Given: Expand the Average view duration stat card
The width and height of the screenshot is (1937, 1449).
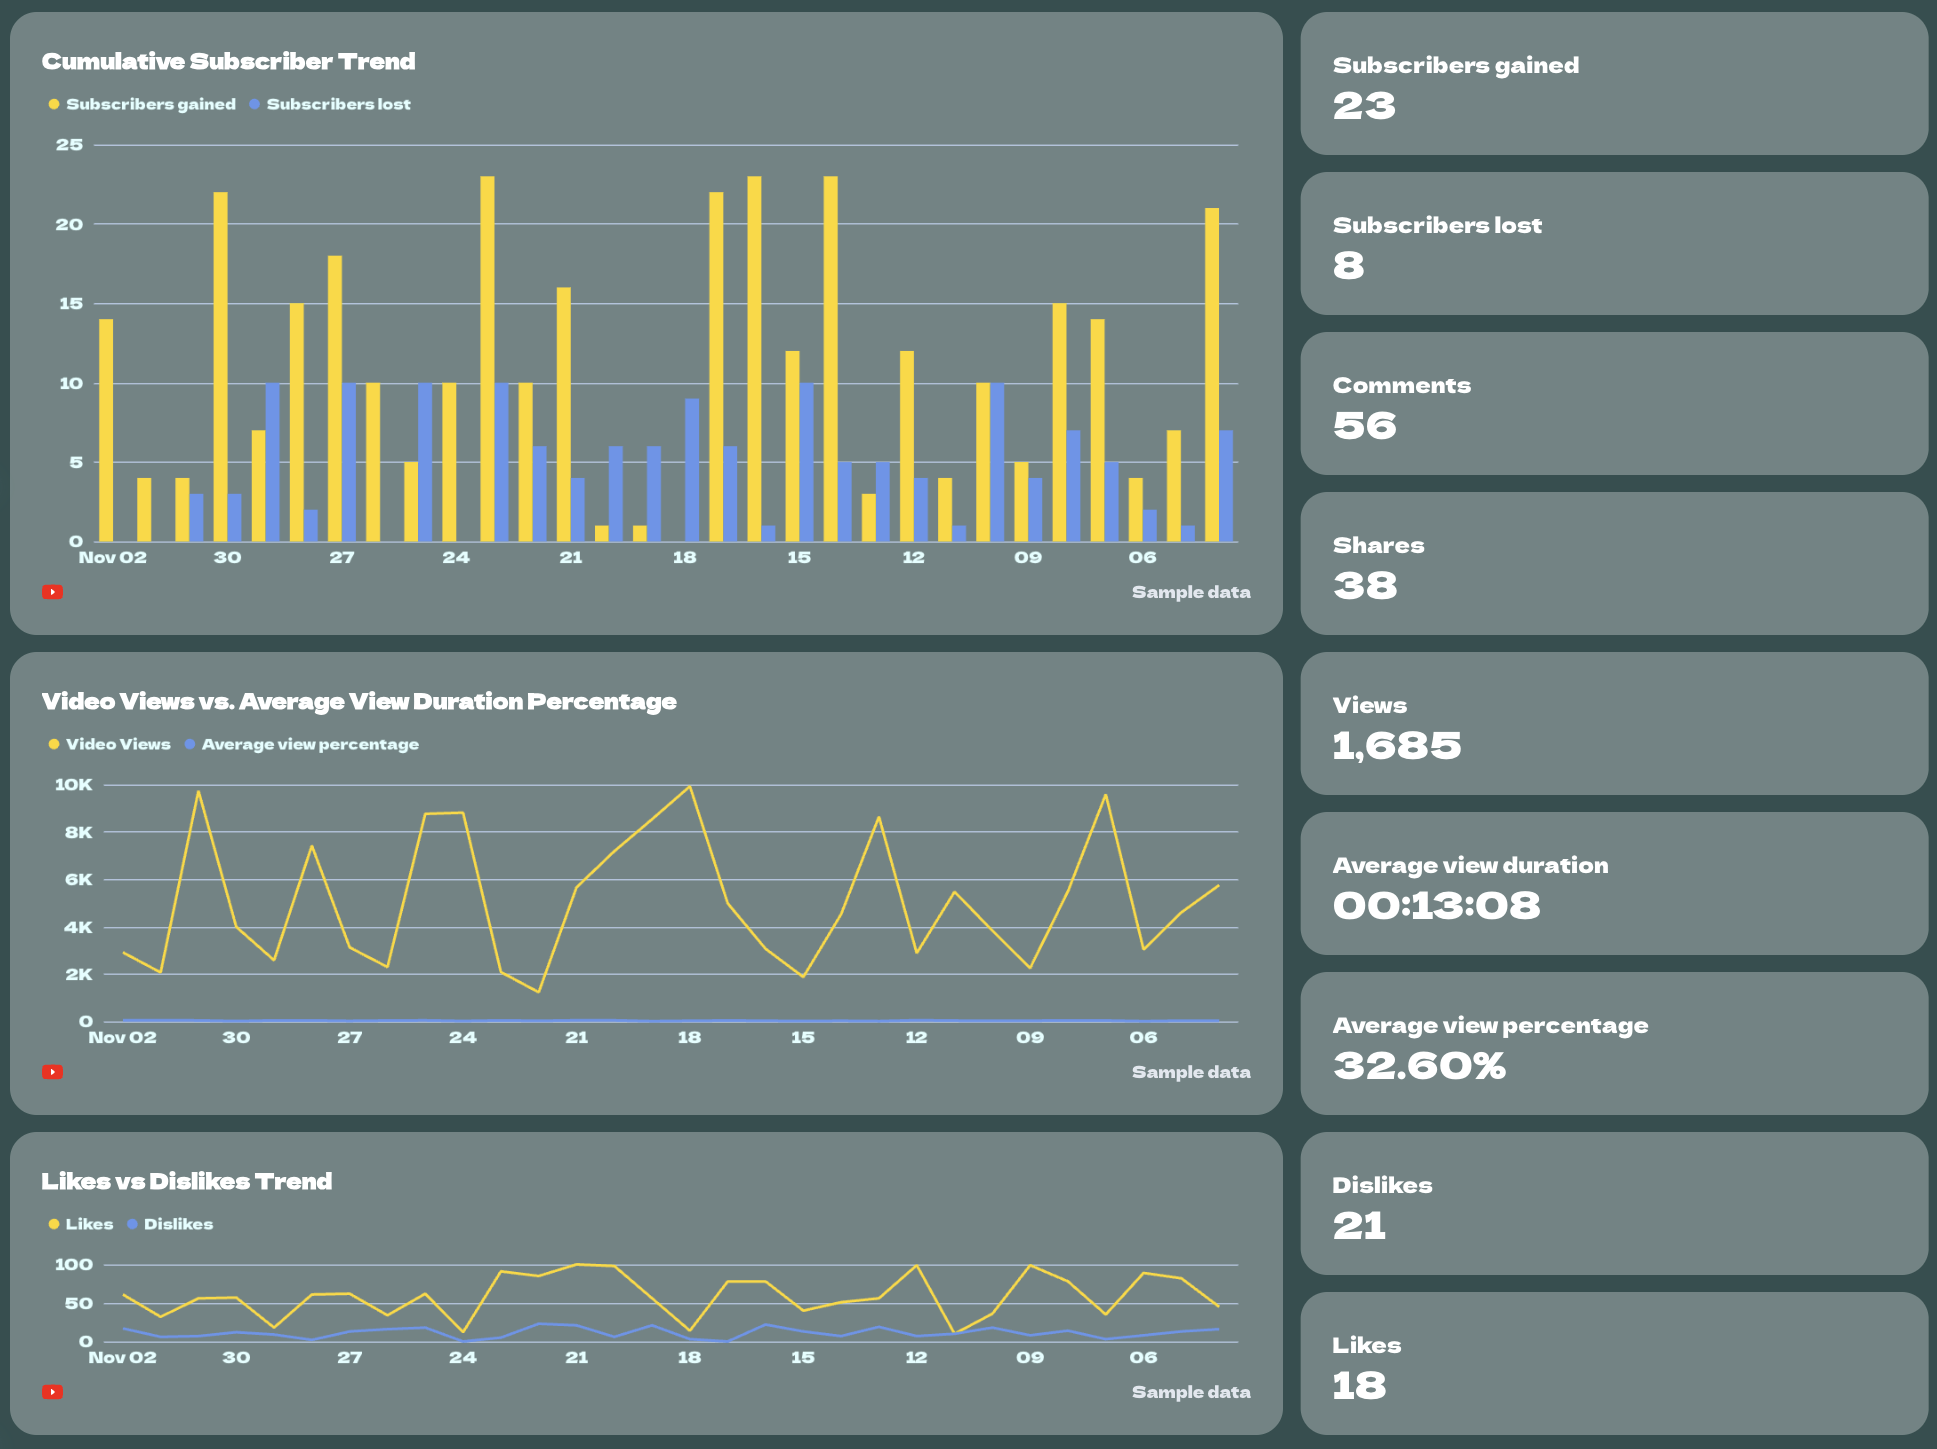Looking at the screenshot, I should pyautogui.click(x=1613, y=887).
